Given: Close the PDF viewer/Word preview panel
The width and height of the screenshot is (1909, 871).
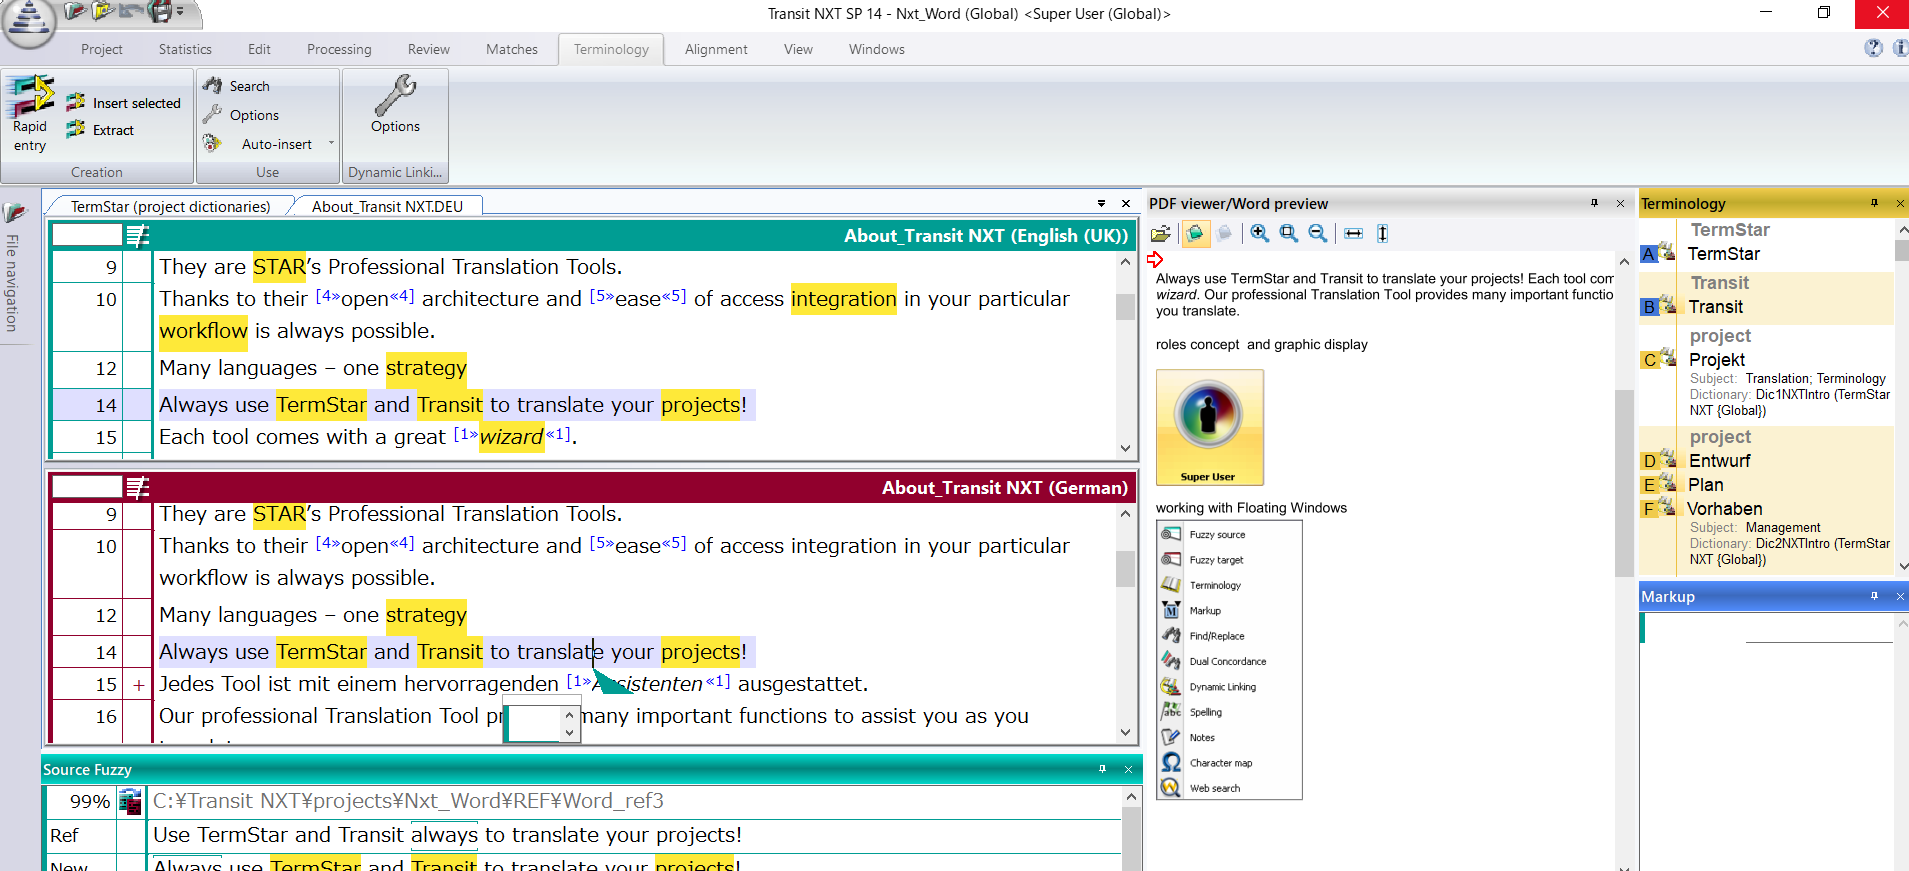Looking at the screenshot, I should [x=1621, y=203].
